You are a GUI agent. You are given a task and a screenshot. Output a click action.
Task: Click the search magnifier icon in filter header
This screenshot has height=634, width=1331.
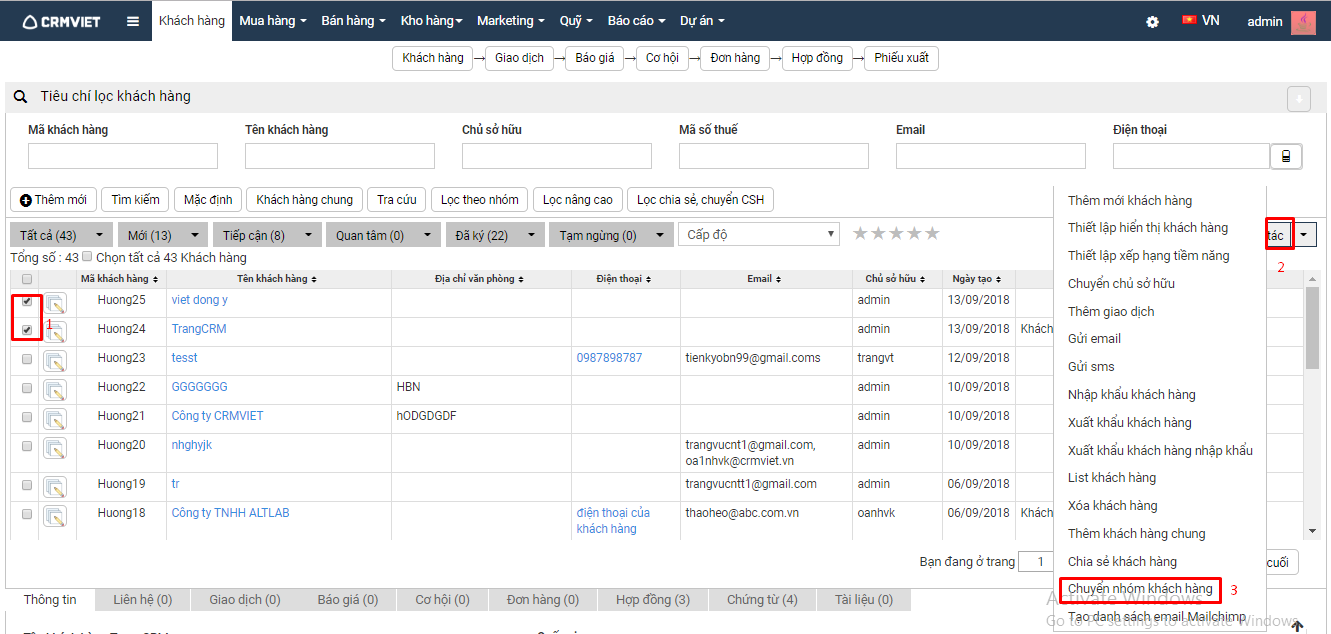click(x=20, y=97)
